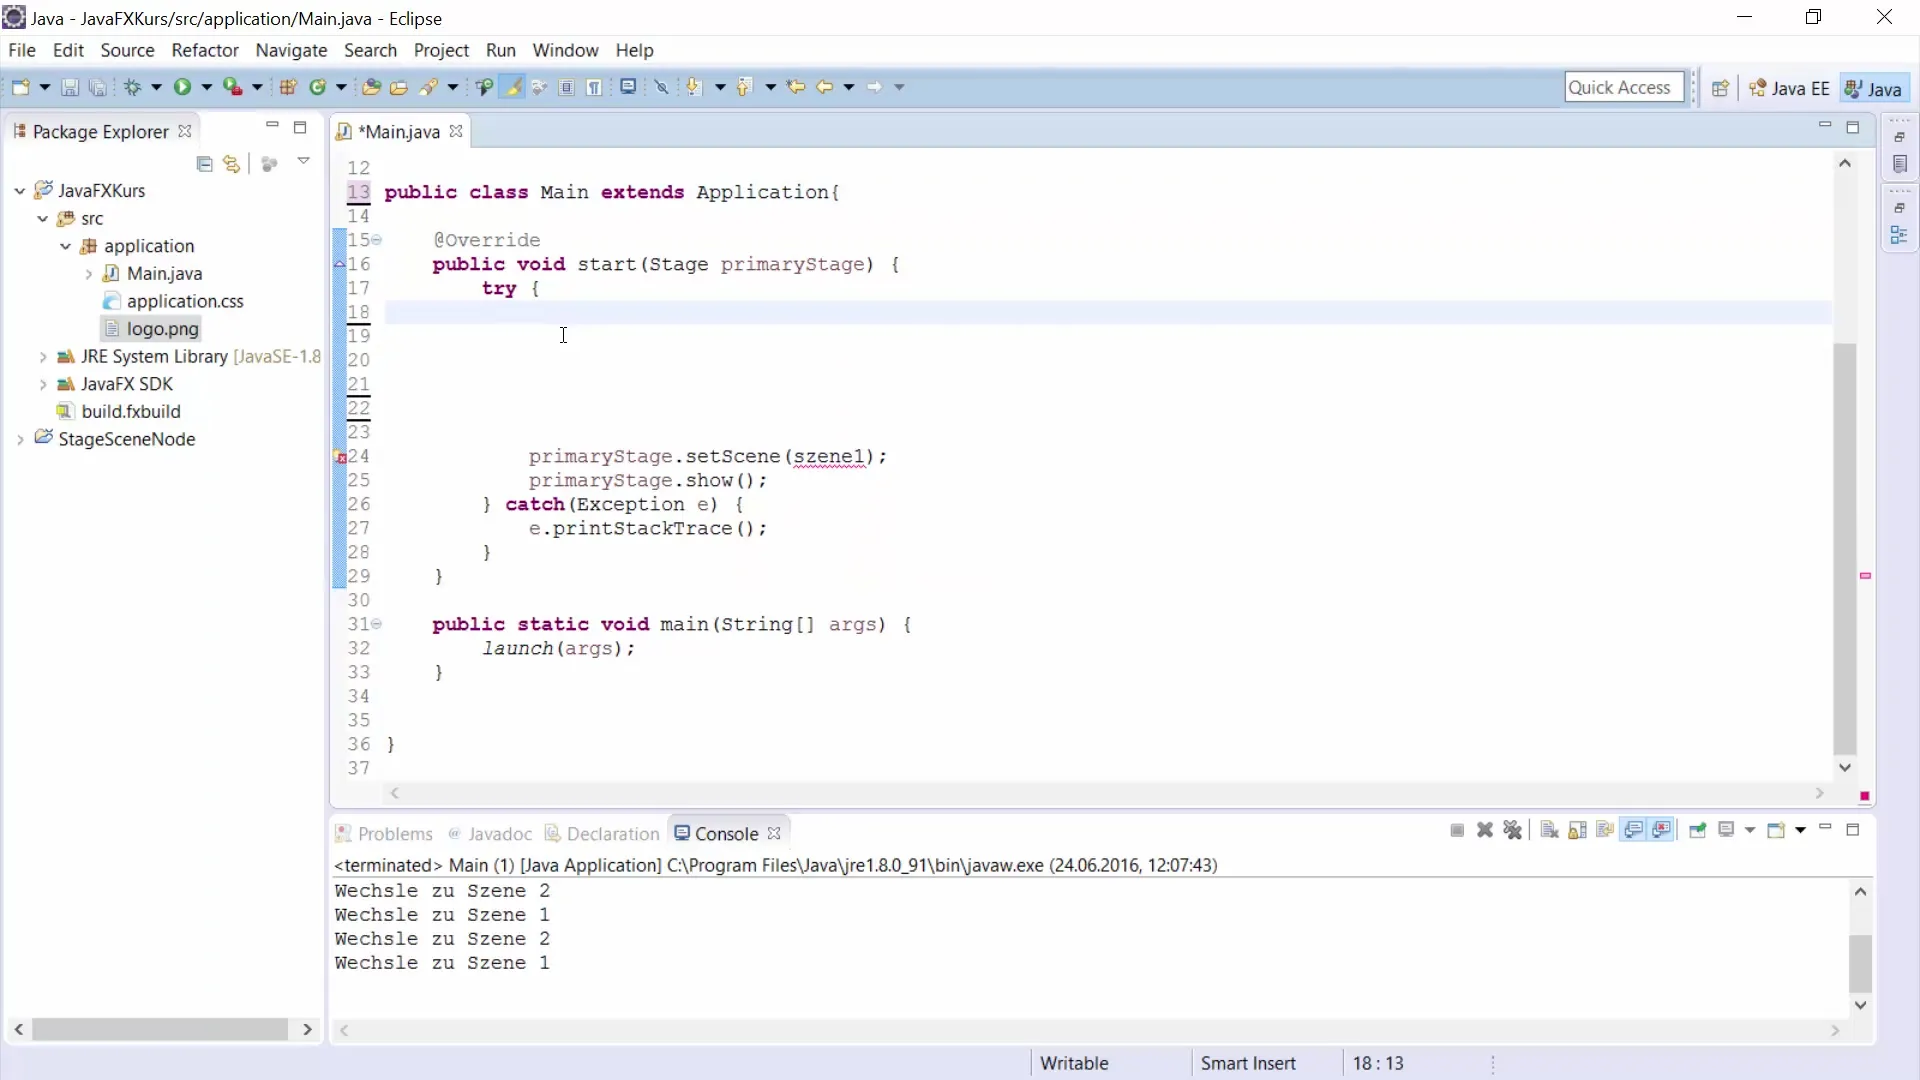
Task: Click the Next Annotation arrow icon
Action: [x=694, y=87]
